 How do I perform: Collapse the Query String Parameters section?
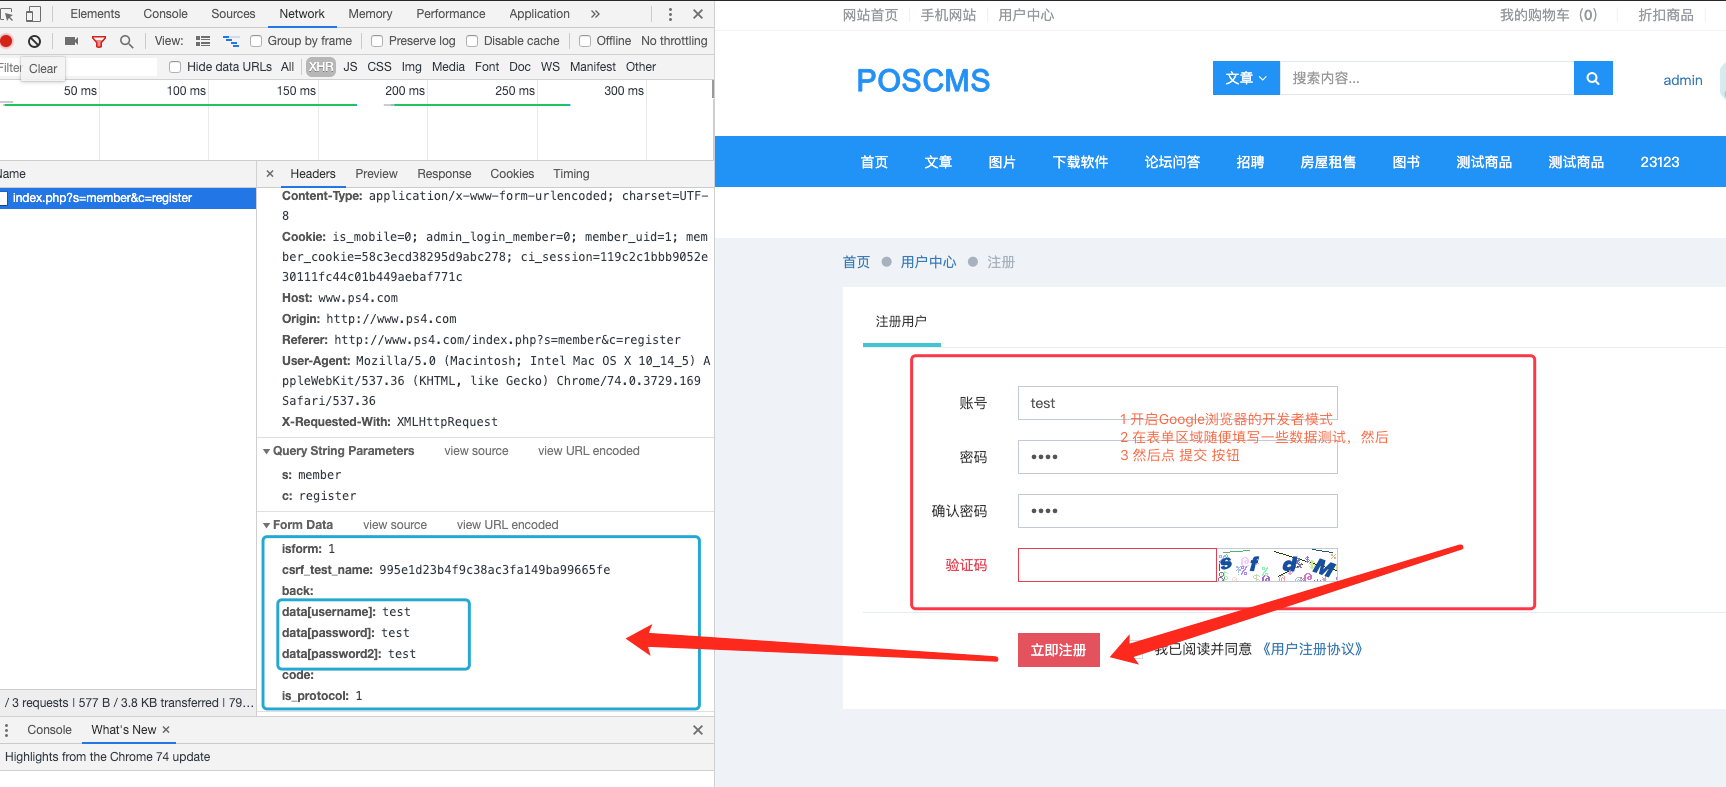pyautogui.click(x=267, y=451)
